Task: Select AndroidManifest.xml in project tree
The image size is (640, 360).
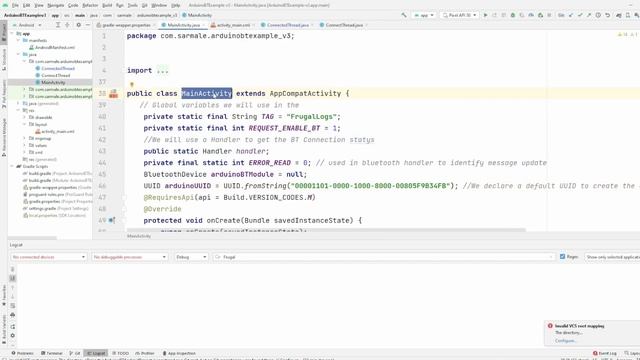Action: [x=52, y=47]
